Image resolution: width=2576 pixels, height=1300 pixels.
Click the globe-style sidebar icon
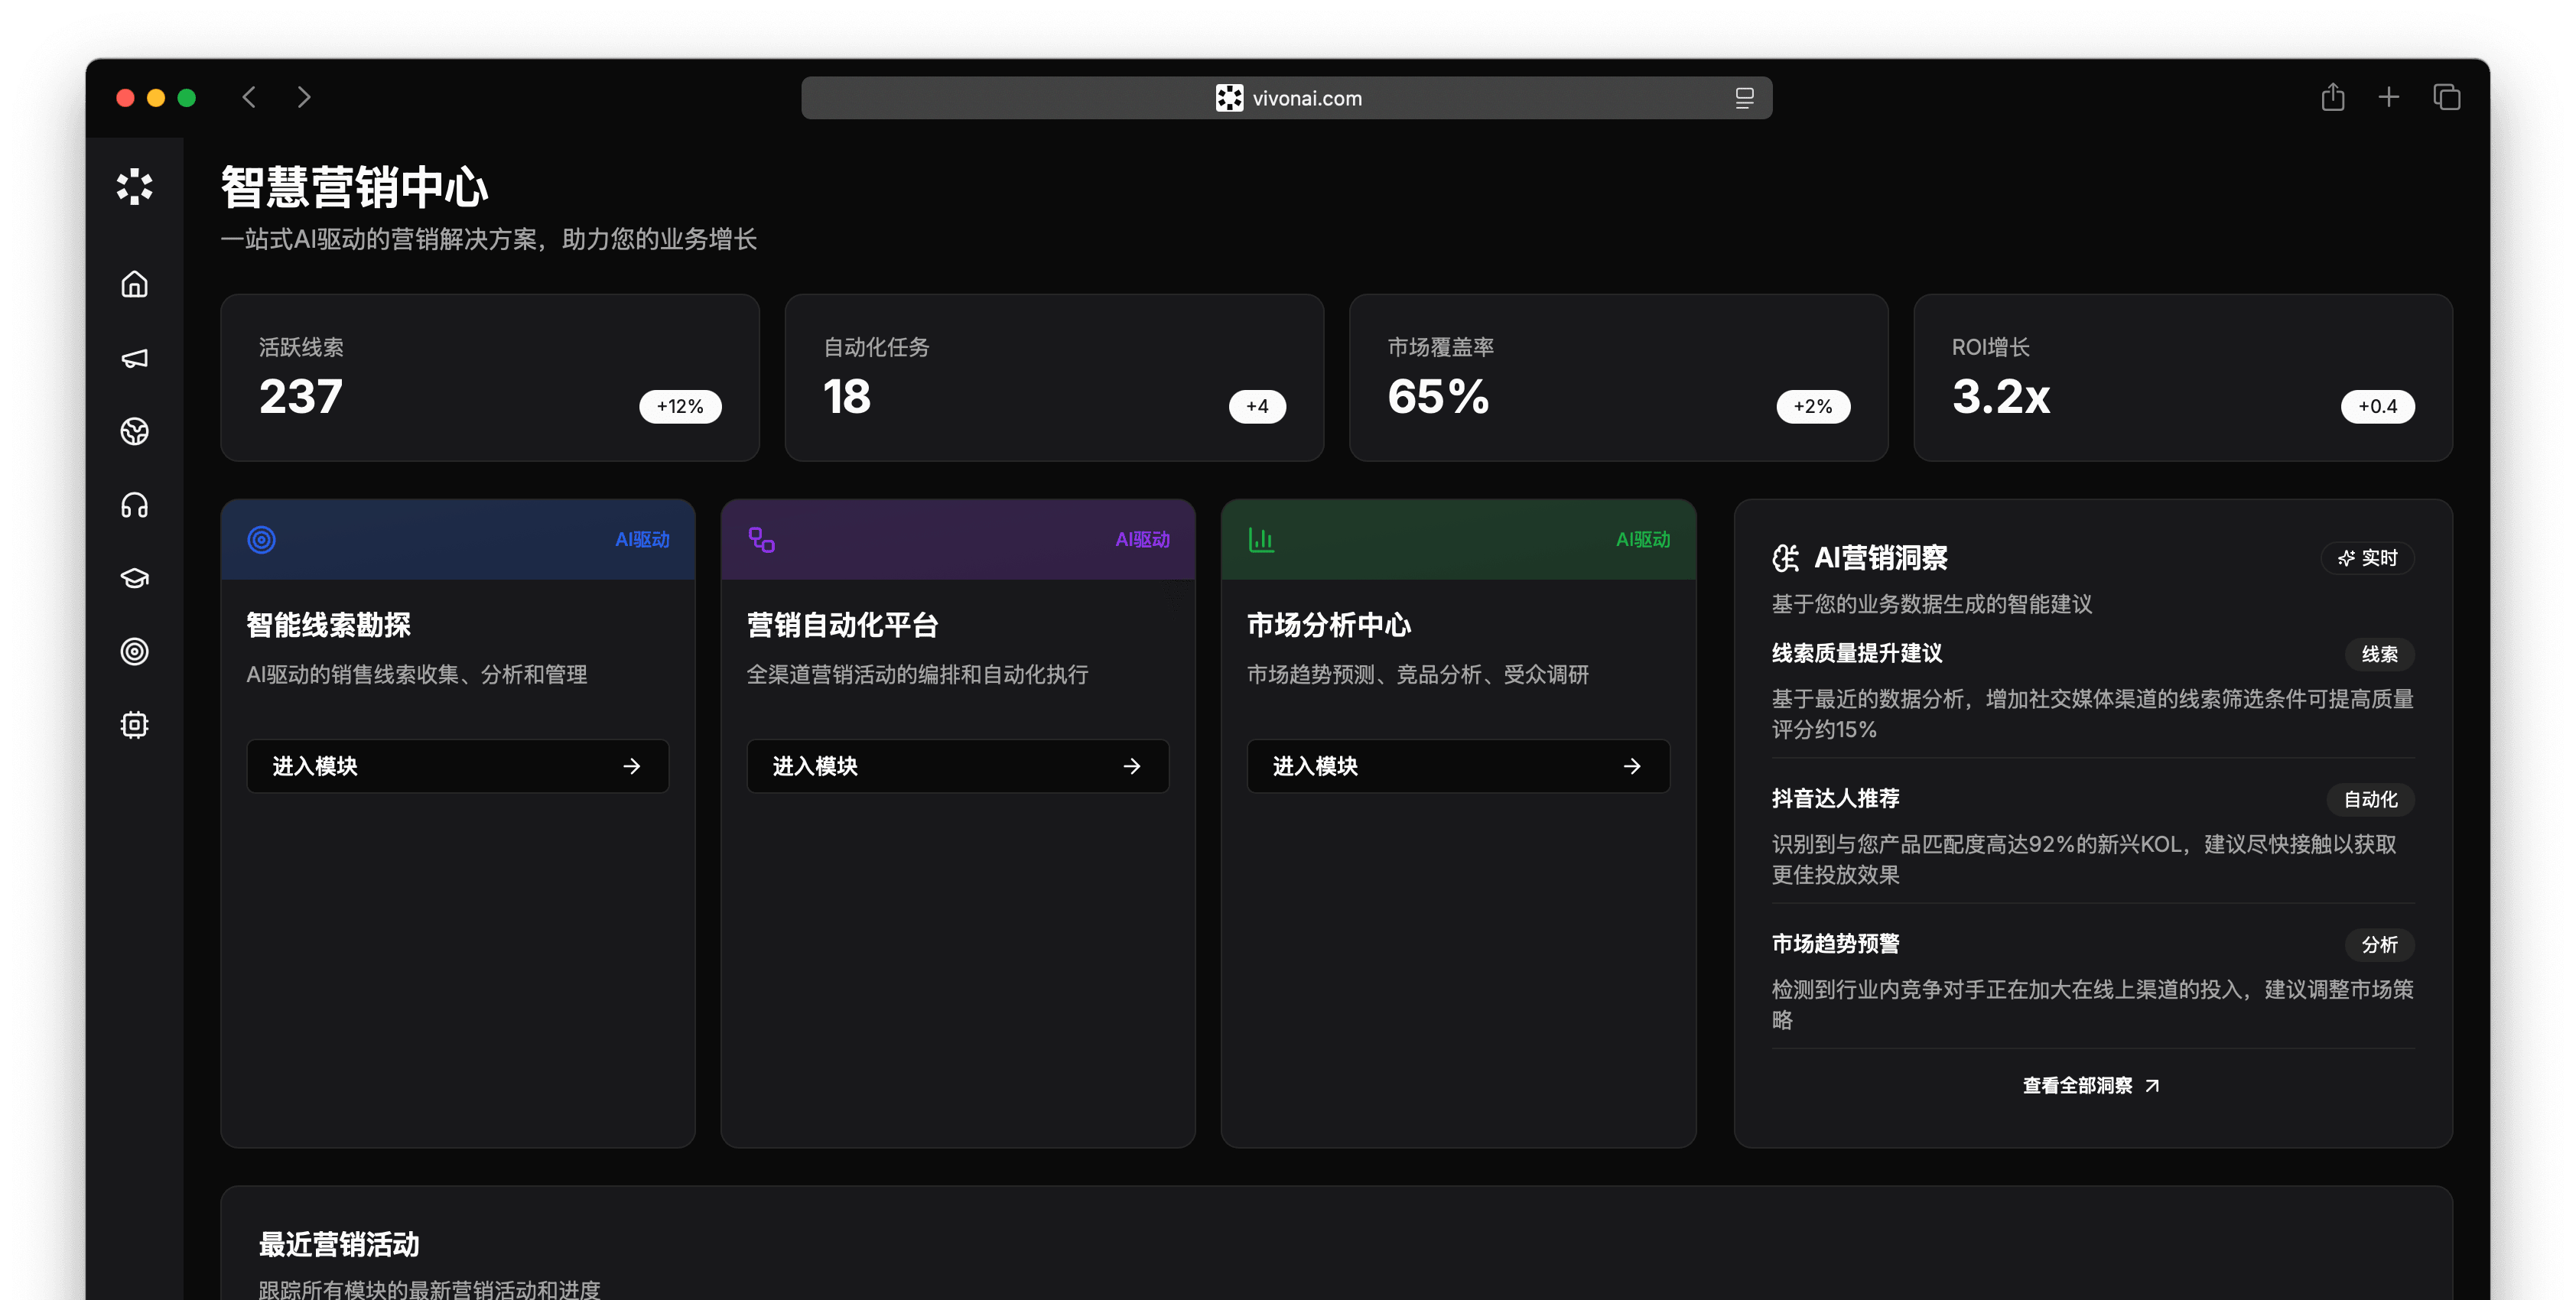click(x=134, y=431)
